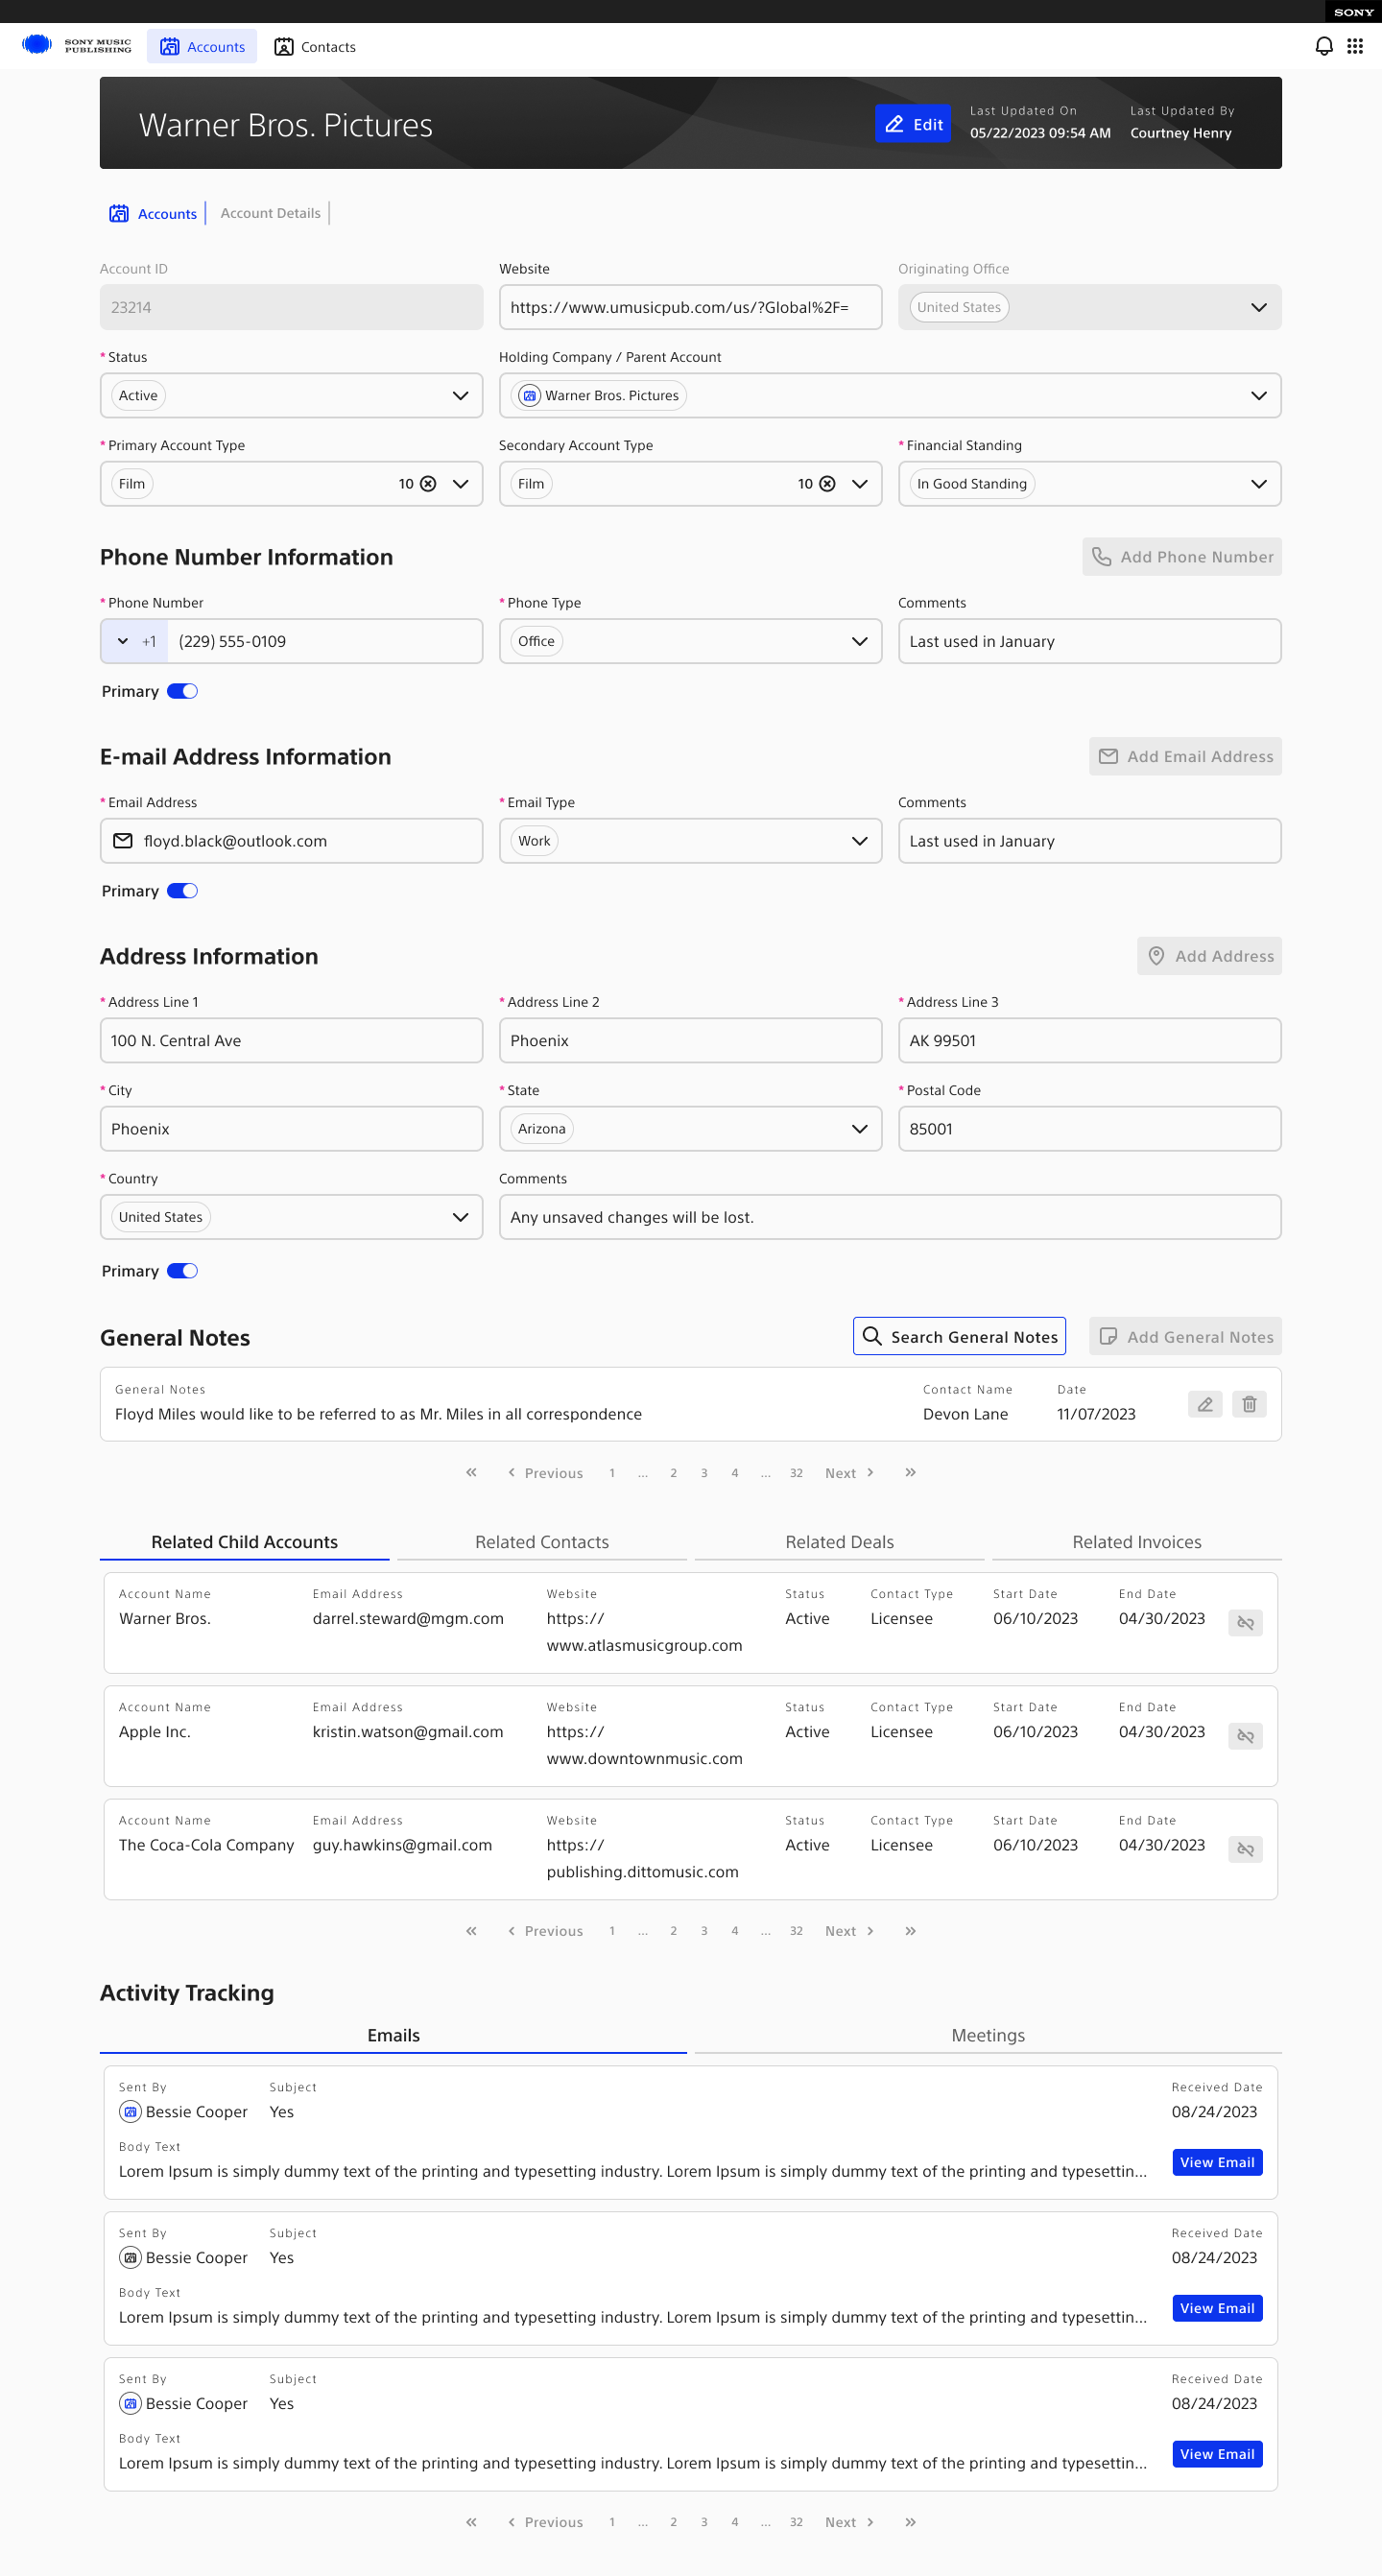Jump to last page of emails list

910,2522
